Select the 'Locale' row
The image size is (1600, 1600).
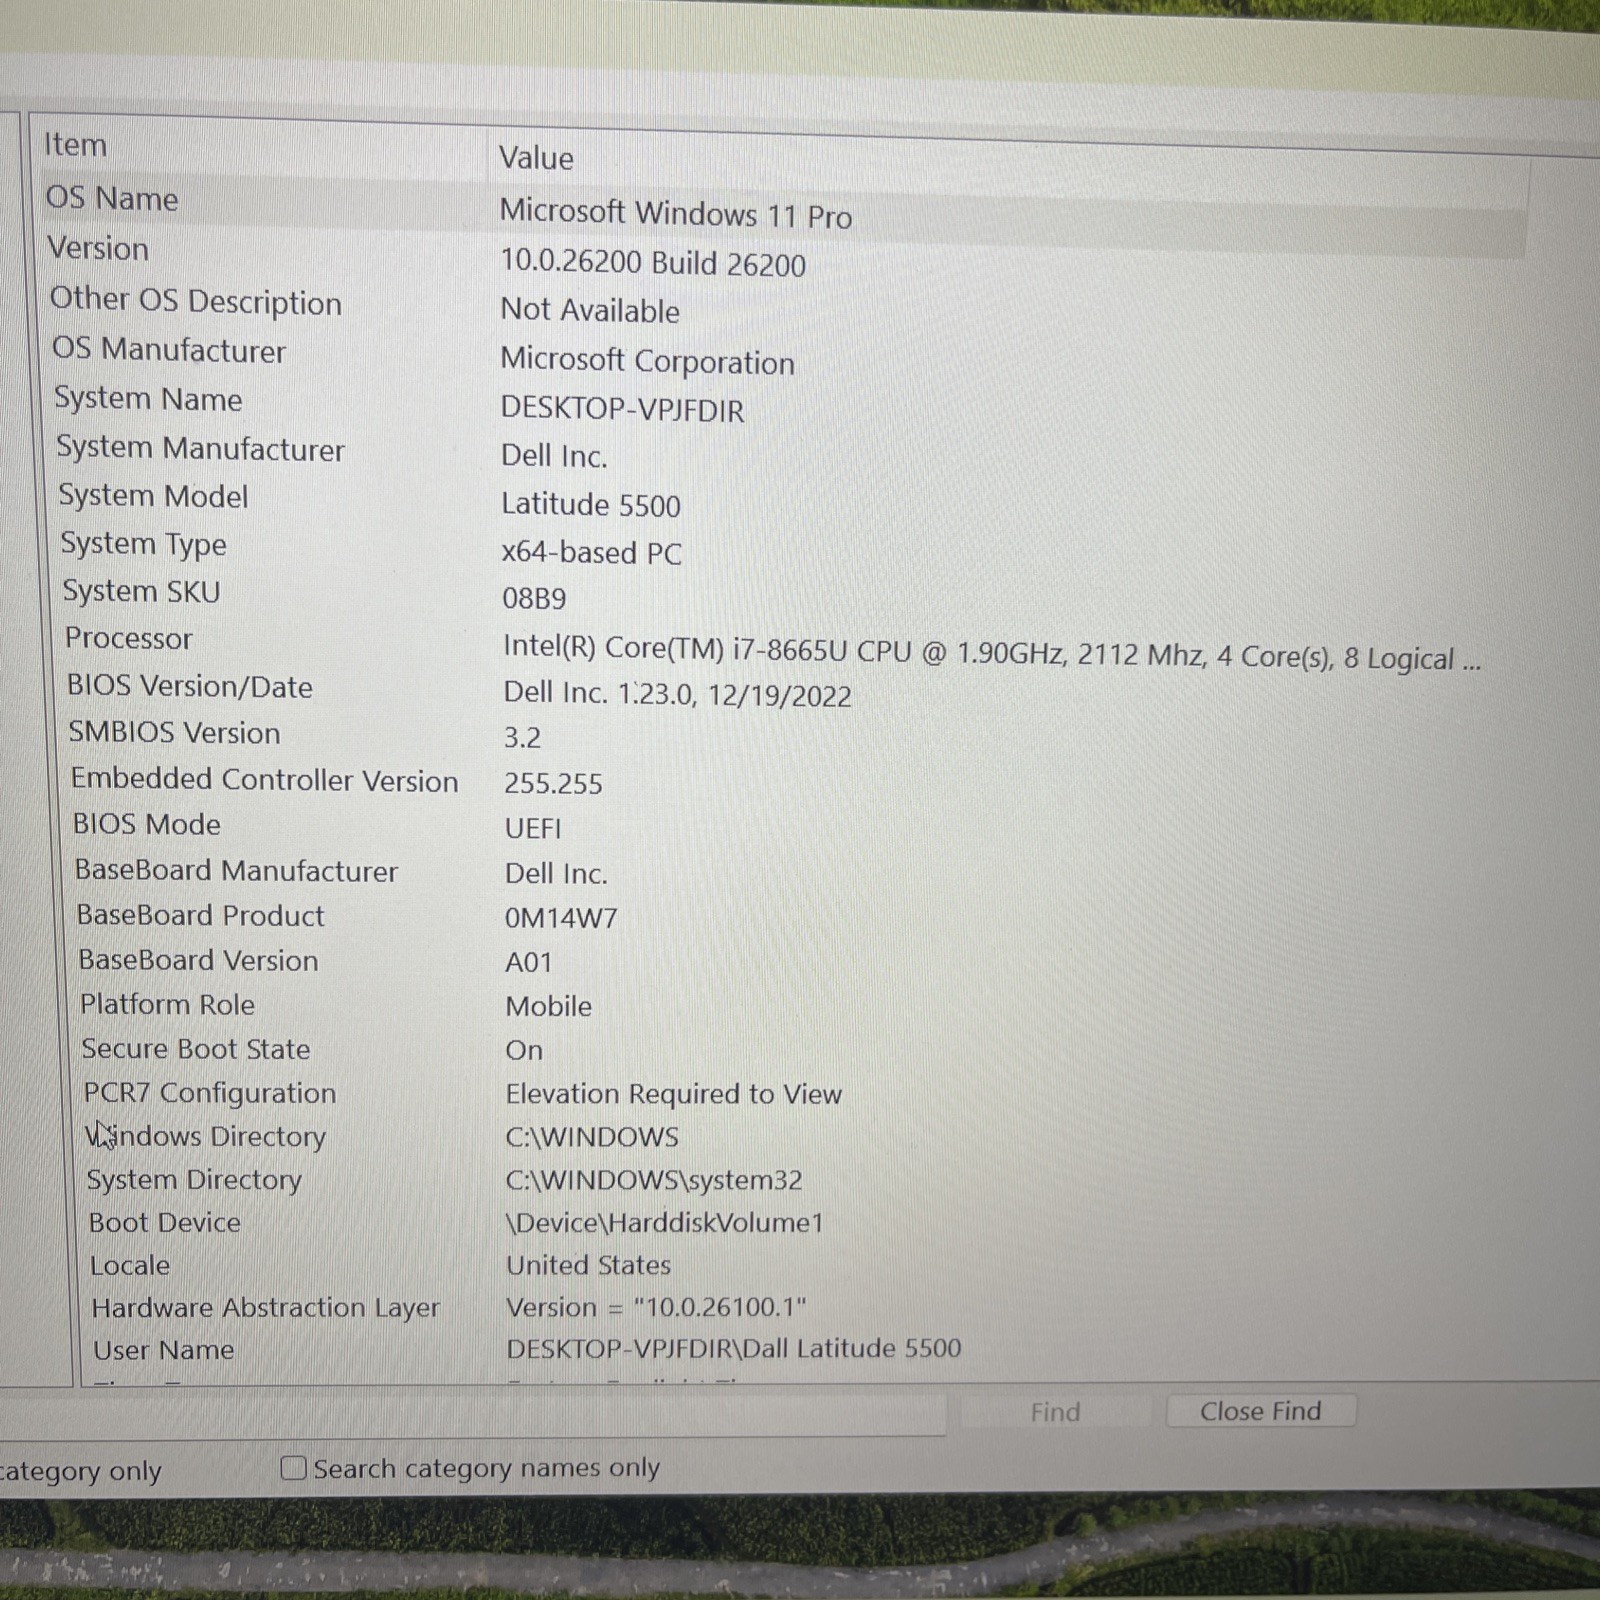[x=130, y=1265]
